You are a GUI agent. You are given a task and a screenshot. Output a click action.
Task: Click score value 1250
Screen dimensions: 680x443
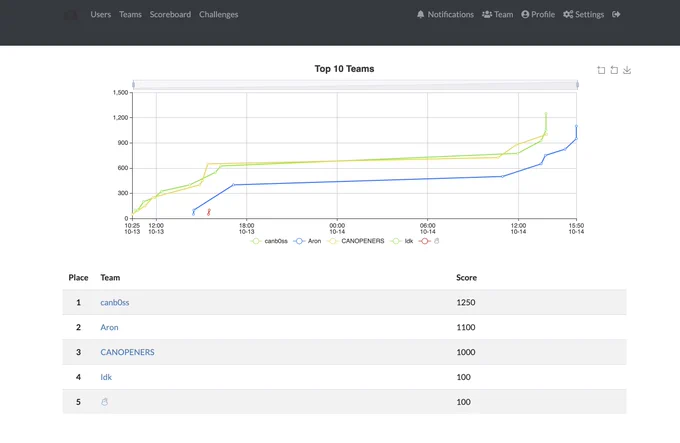[466, 303]
